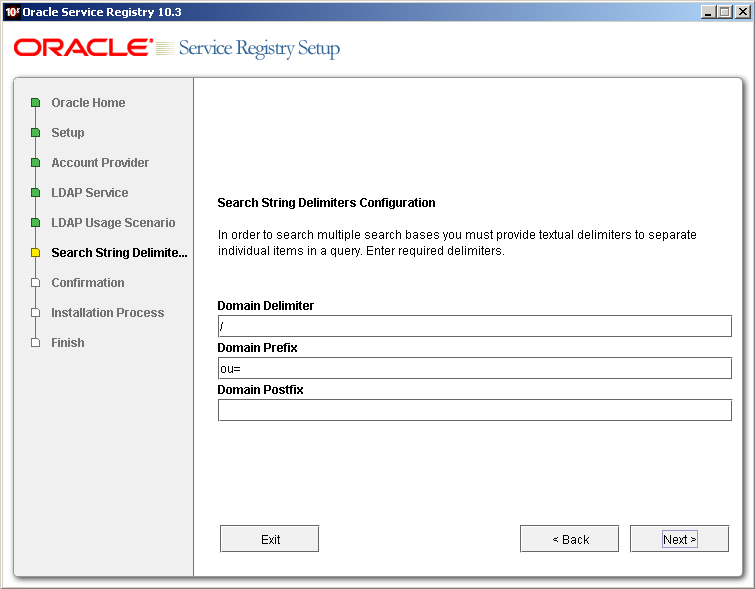Click the Search String Delimiters Configuration heading
The width and height of the screenshot is (755, 589).
tap(326, 203)
